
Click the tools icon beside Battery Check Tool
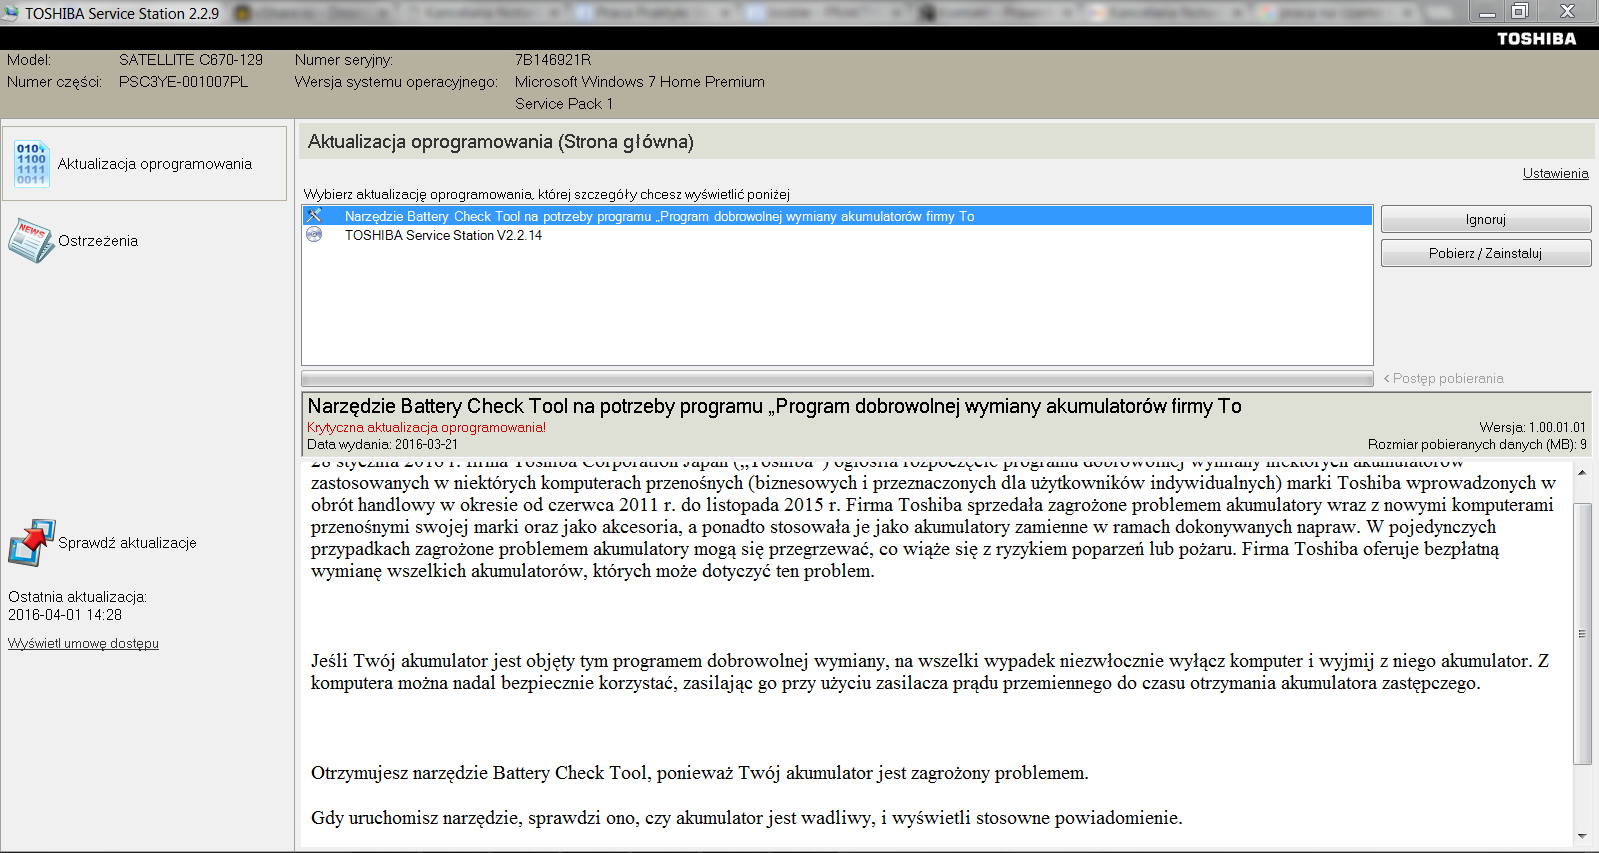(314, 216)
